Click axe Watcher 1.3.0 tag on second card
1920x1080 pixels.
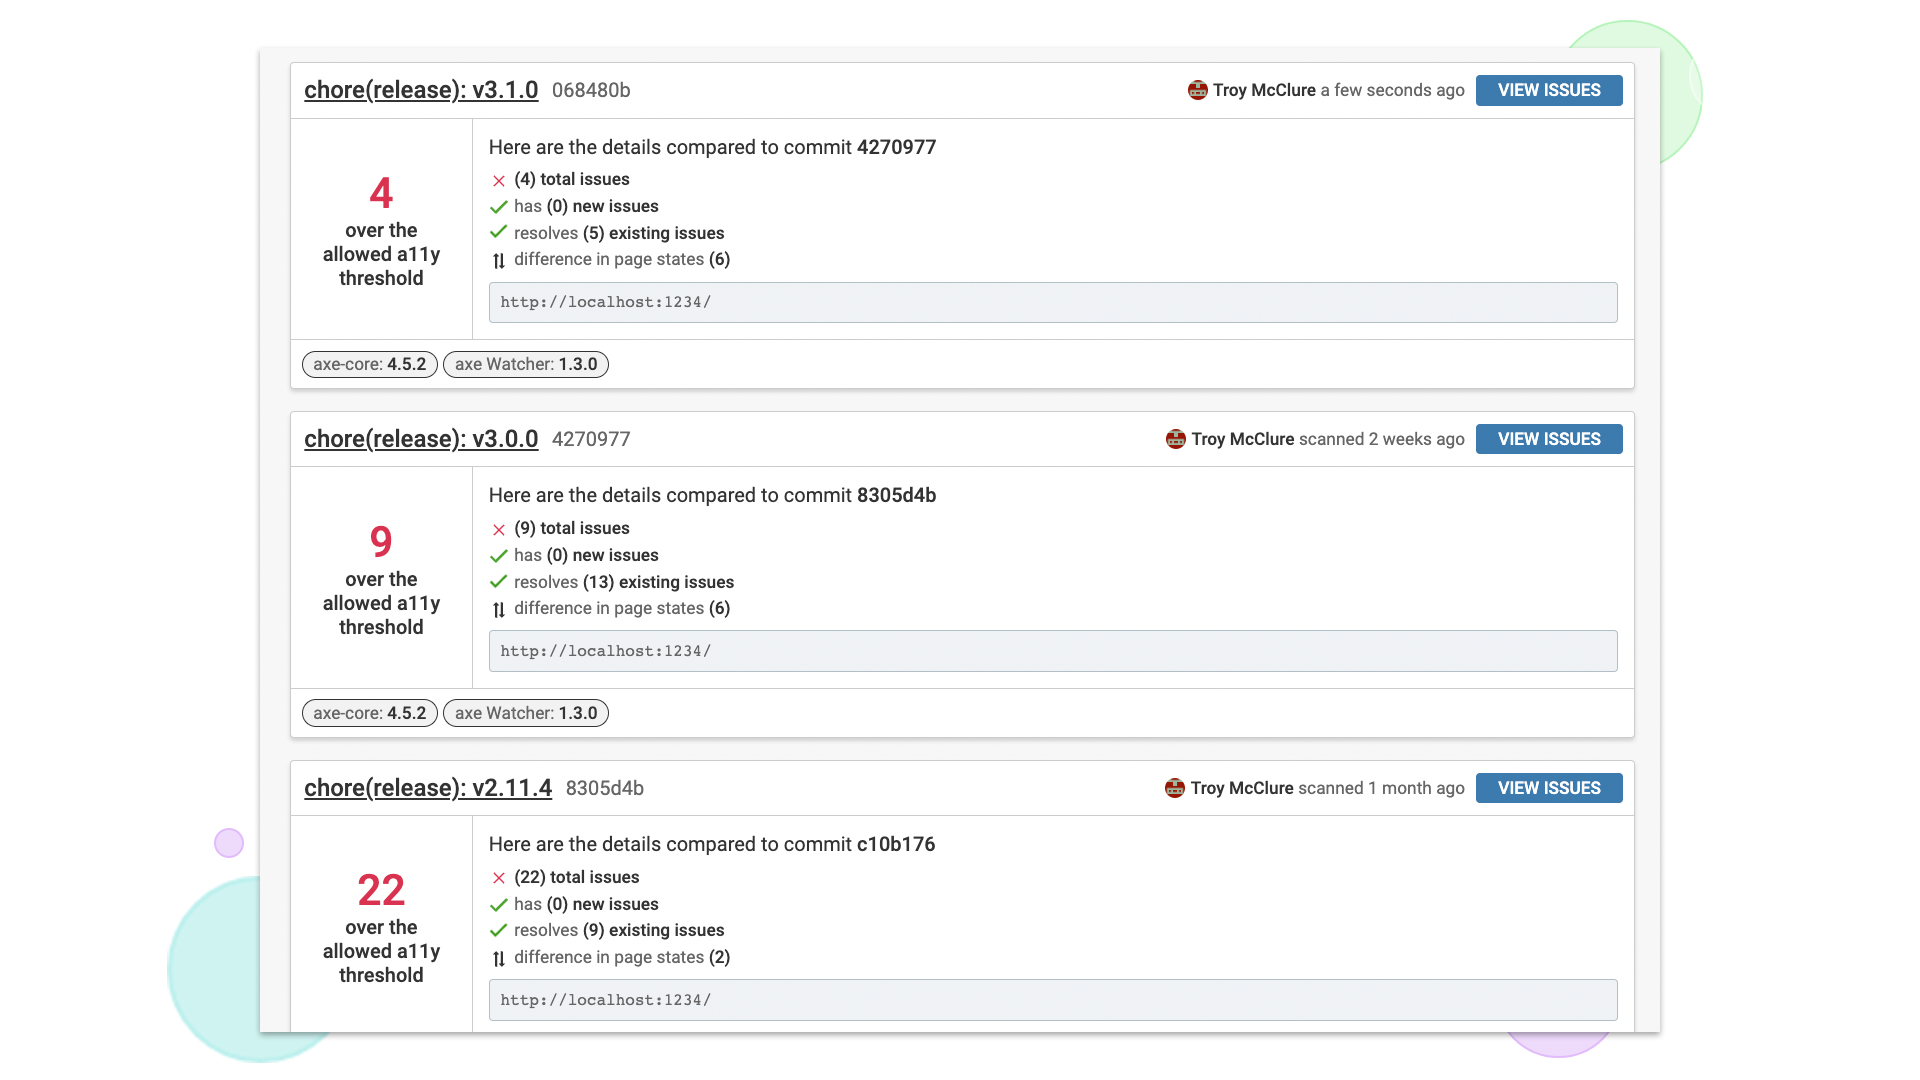tap(525, 713)
